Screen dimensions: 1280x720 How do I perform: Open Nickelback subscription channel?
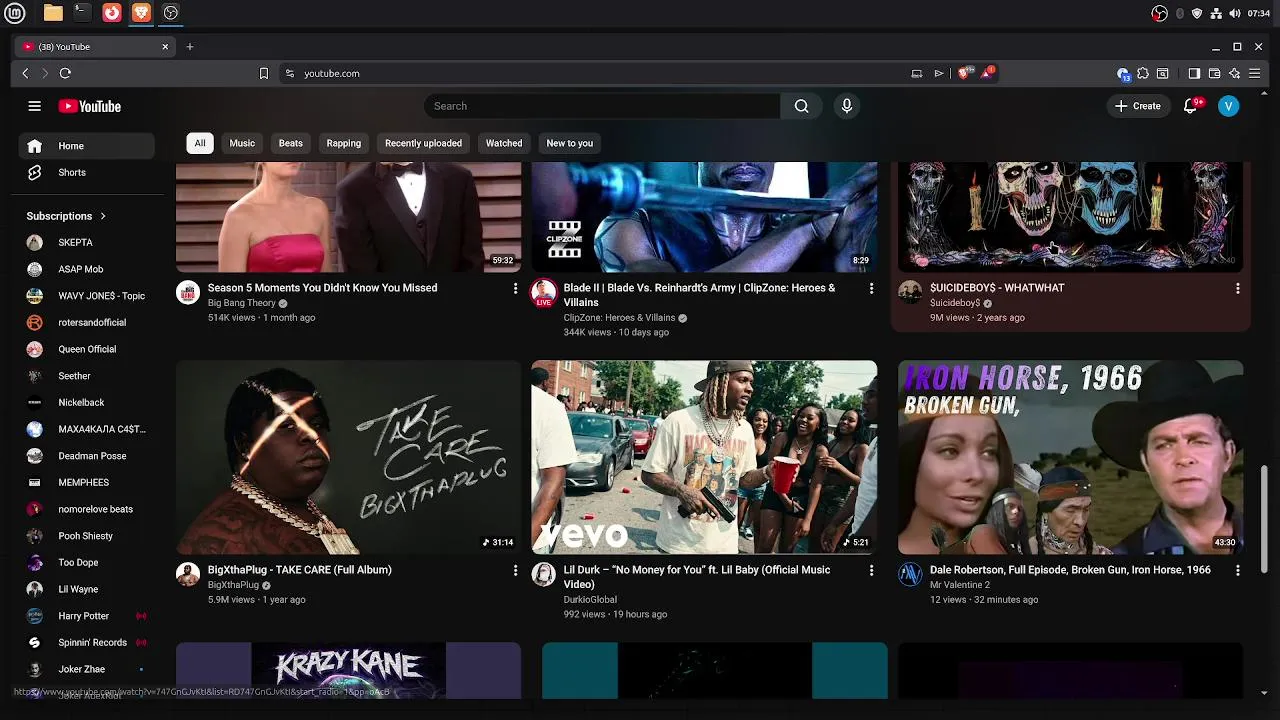86,402
